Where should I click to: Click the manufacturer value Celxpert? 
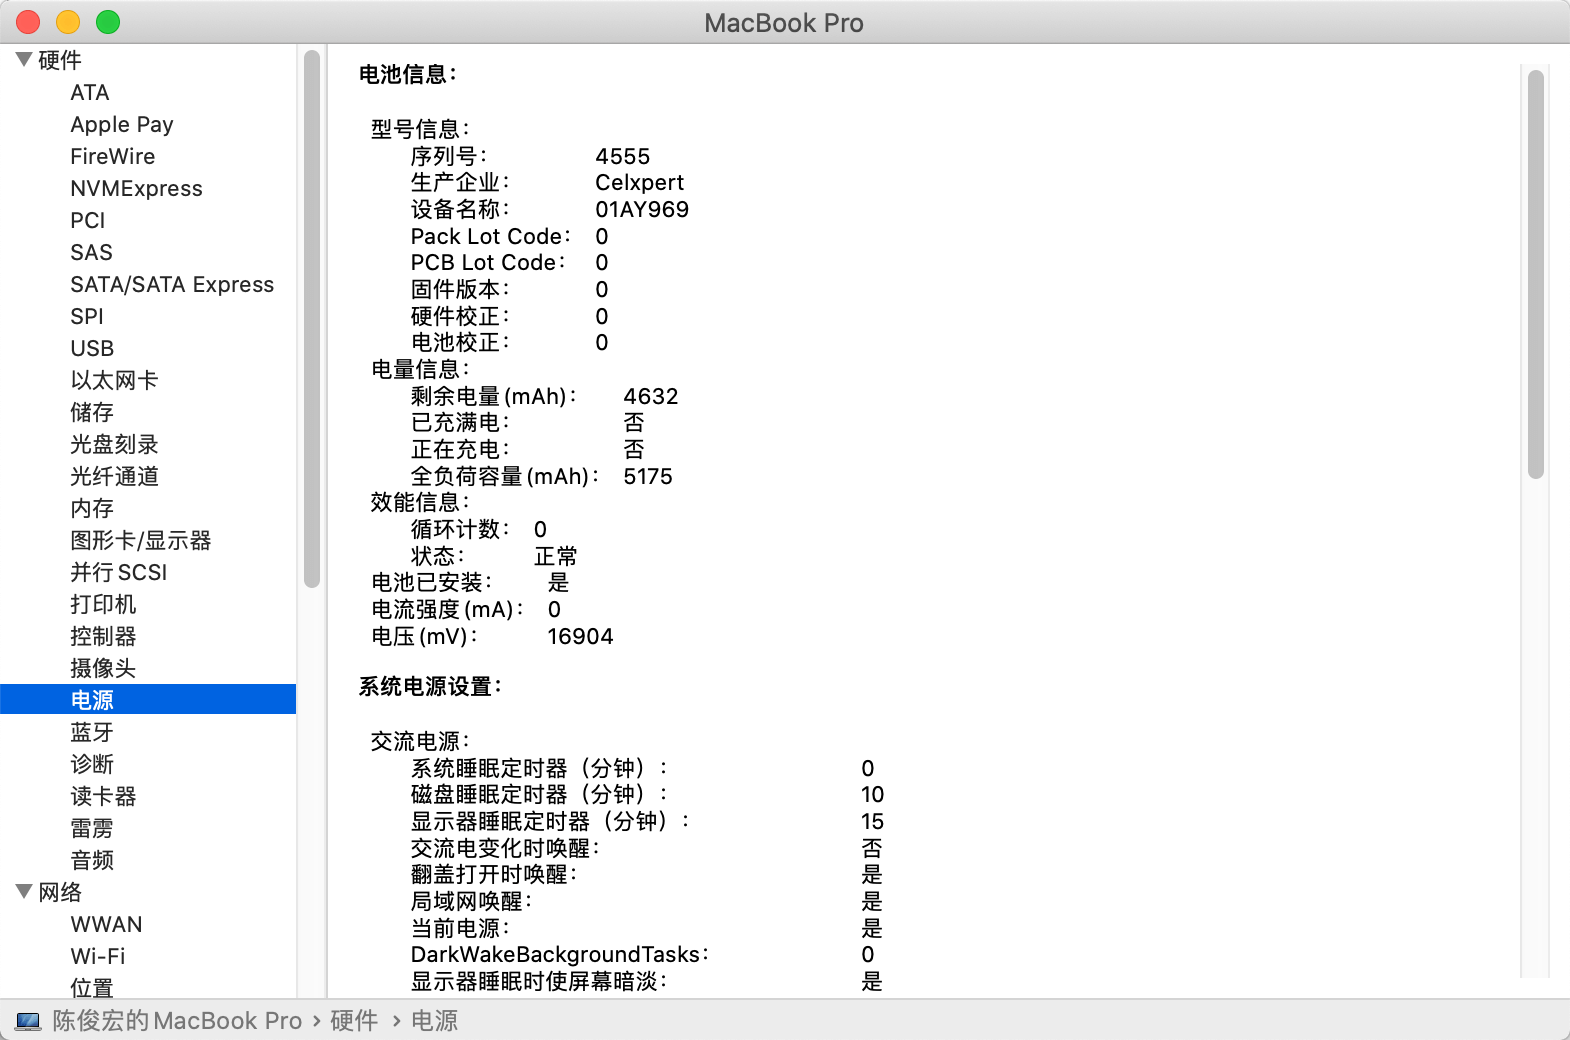tap(640, 182)
